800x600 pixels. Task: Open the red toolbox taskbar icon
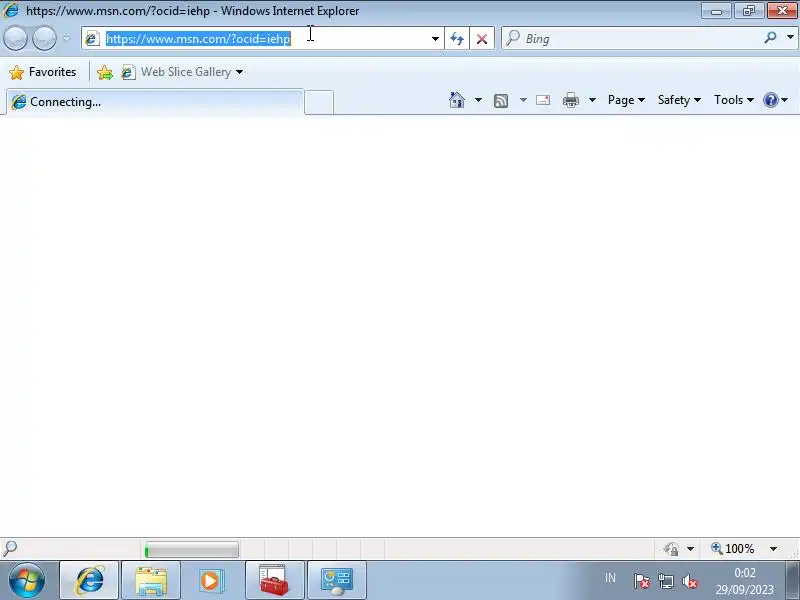tap(274, 580)
